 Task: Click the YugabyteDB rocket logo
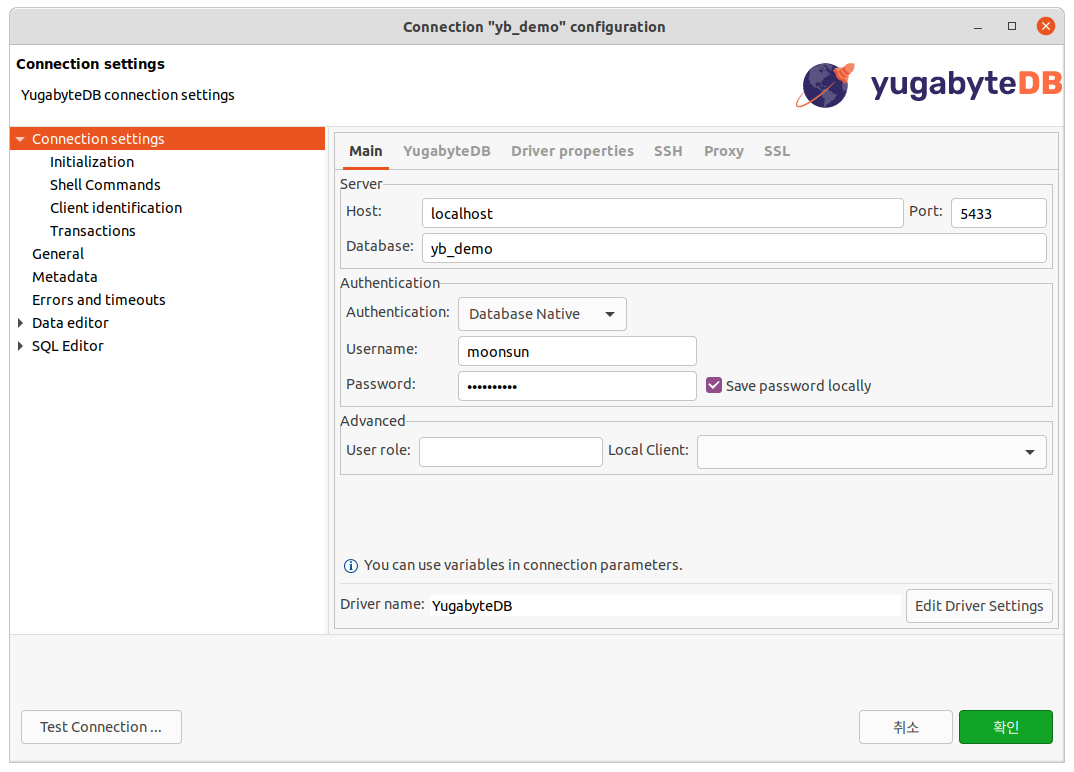tap(825, 86)
